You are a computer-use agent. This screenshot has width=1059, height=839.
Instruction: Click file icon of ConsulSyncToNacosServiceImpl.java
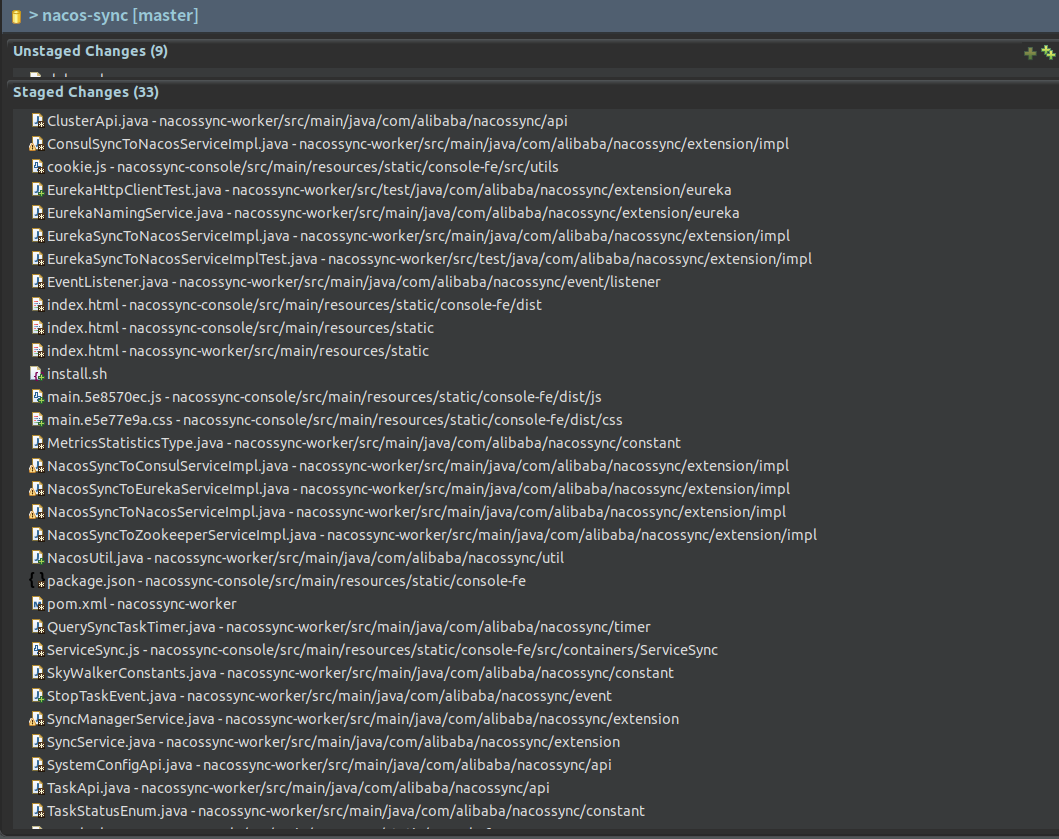click(36, 144)
